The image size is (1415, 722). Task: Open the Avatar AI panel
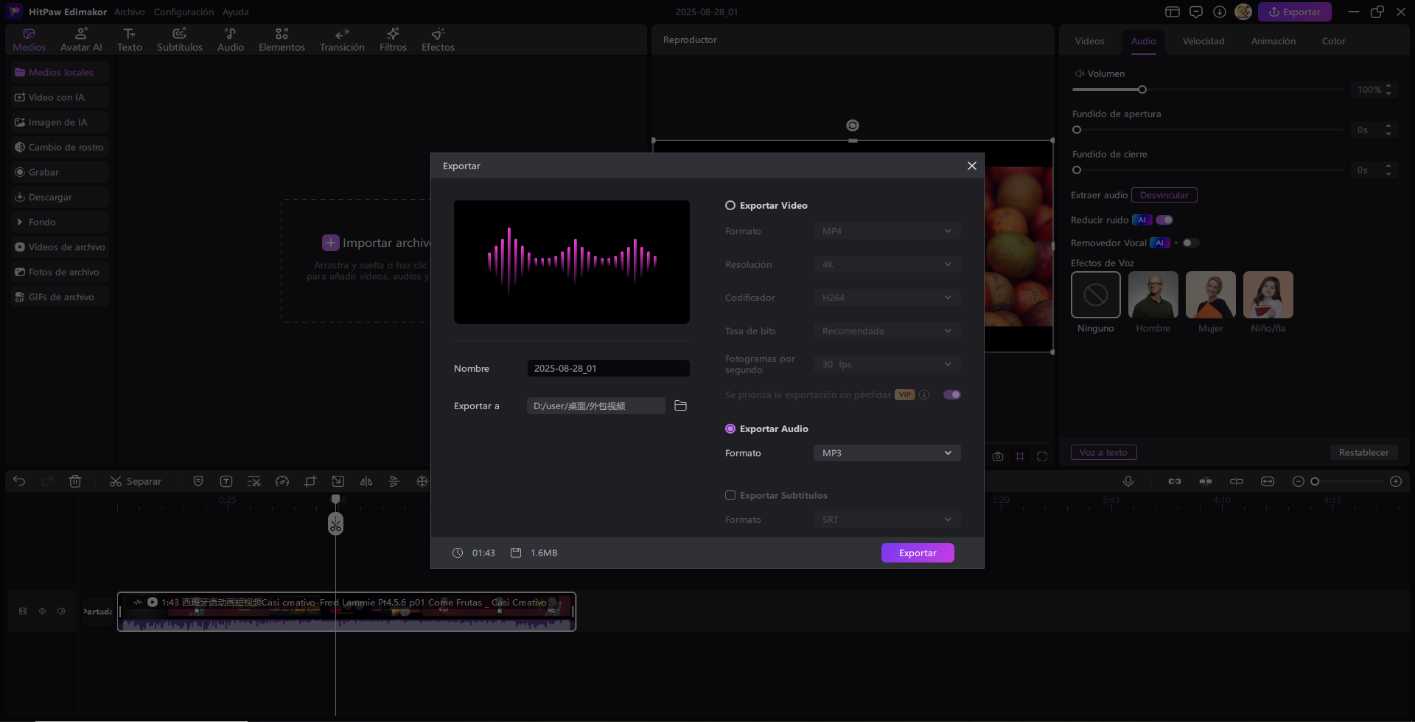click(81, 40)
